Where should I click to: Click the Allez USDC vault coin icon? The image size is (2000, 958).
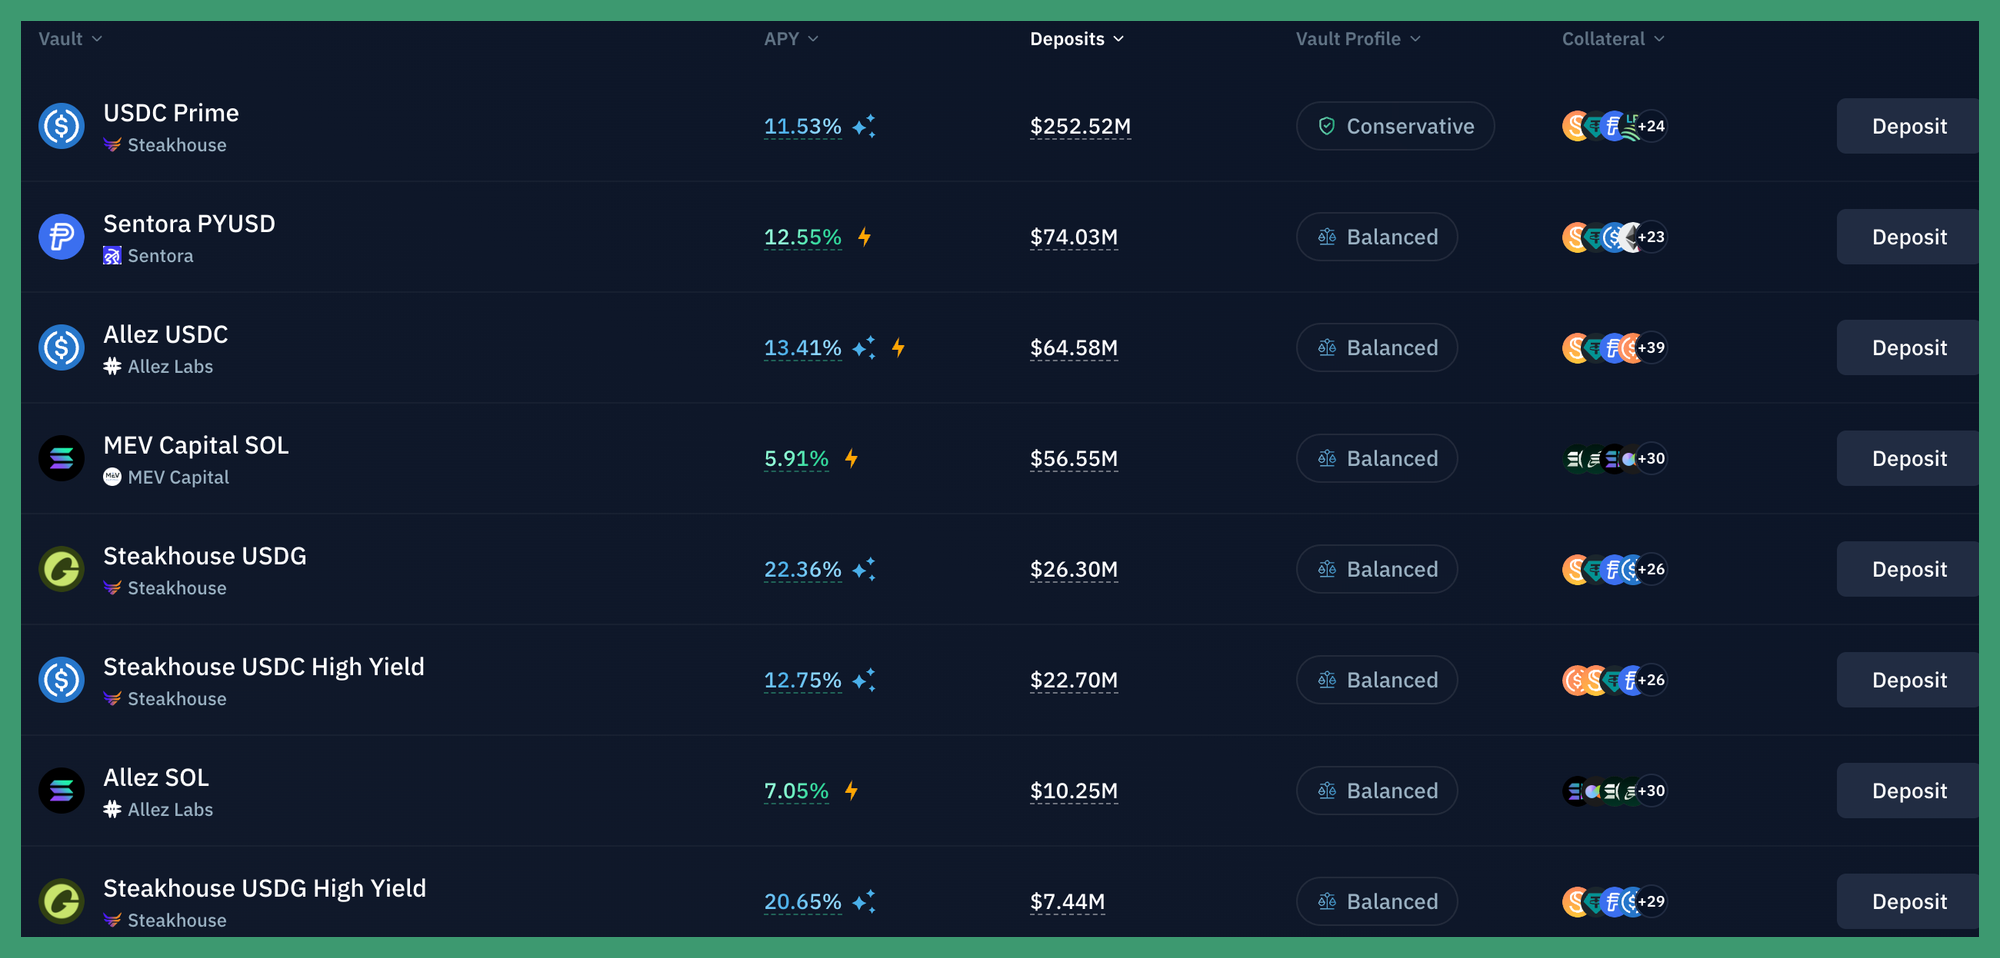coord(61,348)
